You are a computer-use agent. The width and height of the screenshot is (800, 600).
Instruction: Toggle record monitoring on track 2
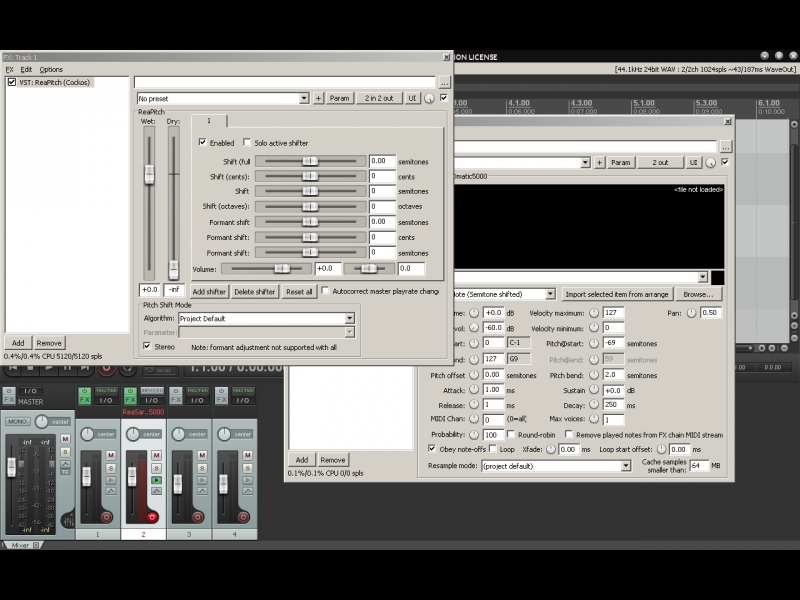click(156, 480)
